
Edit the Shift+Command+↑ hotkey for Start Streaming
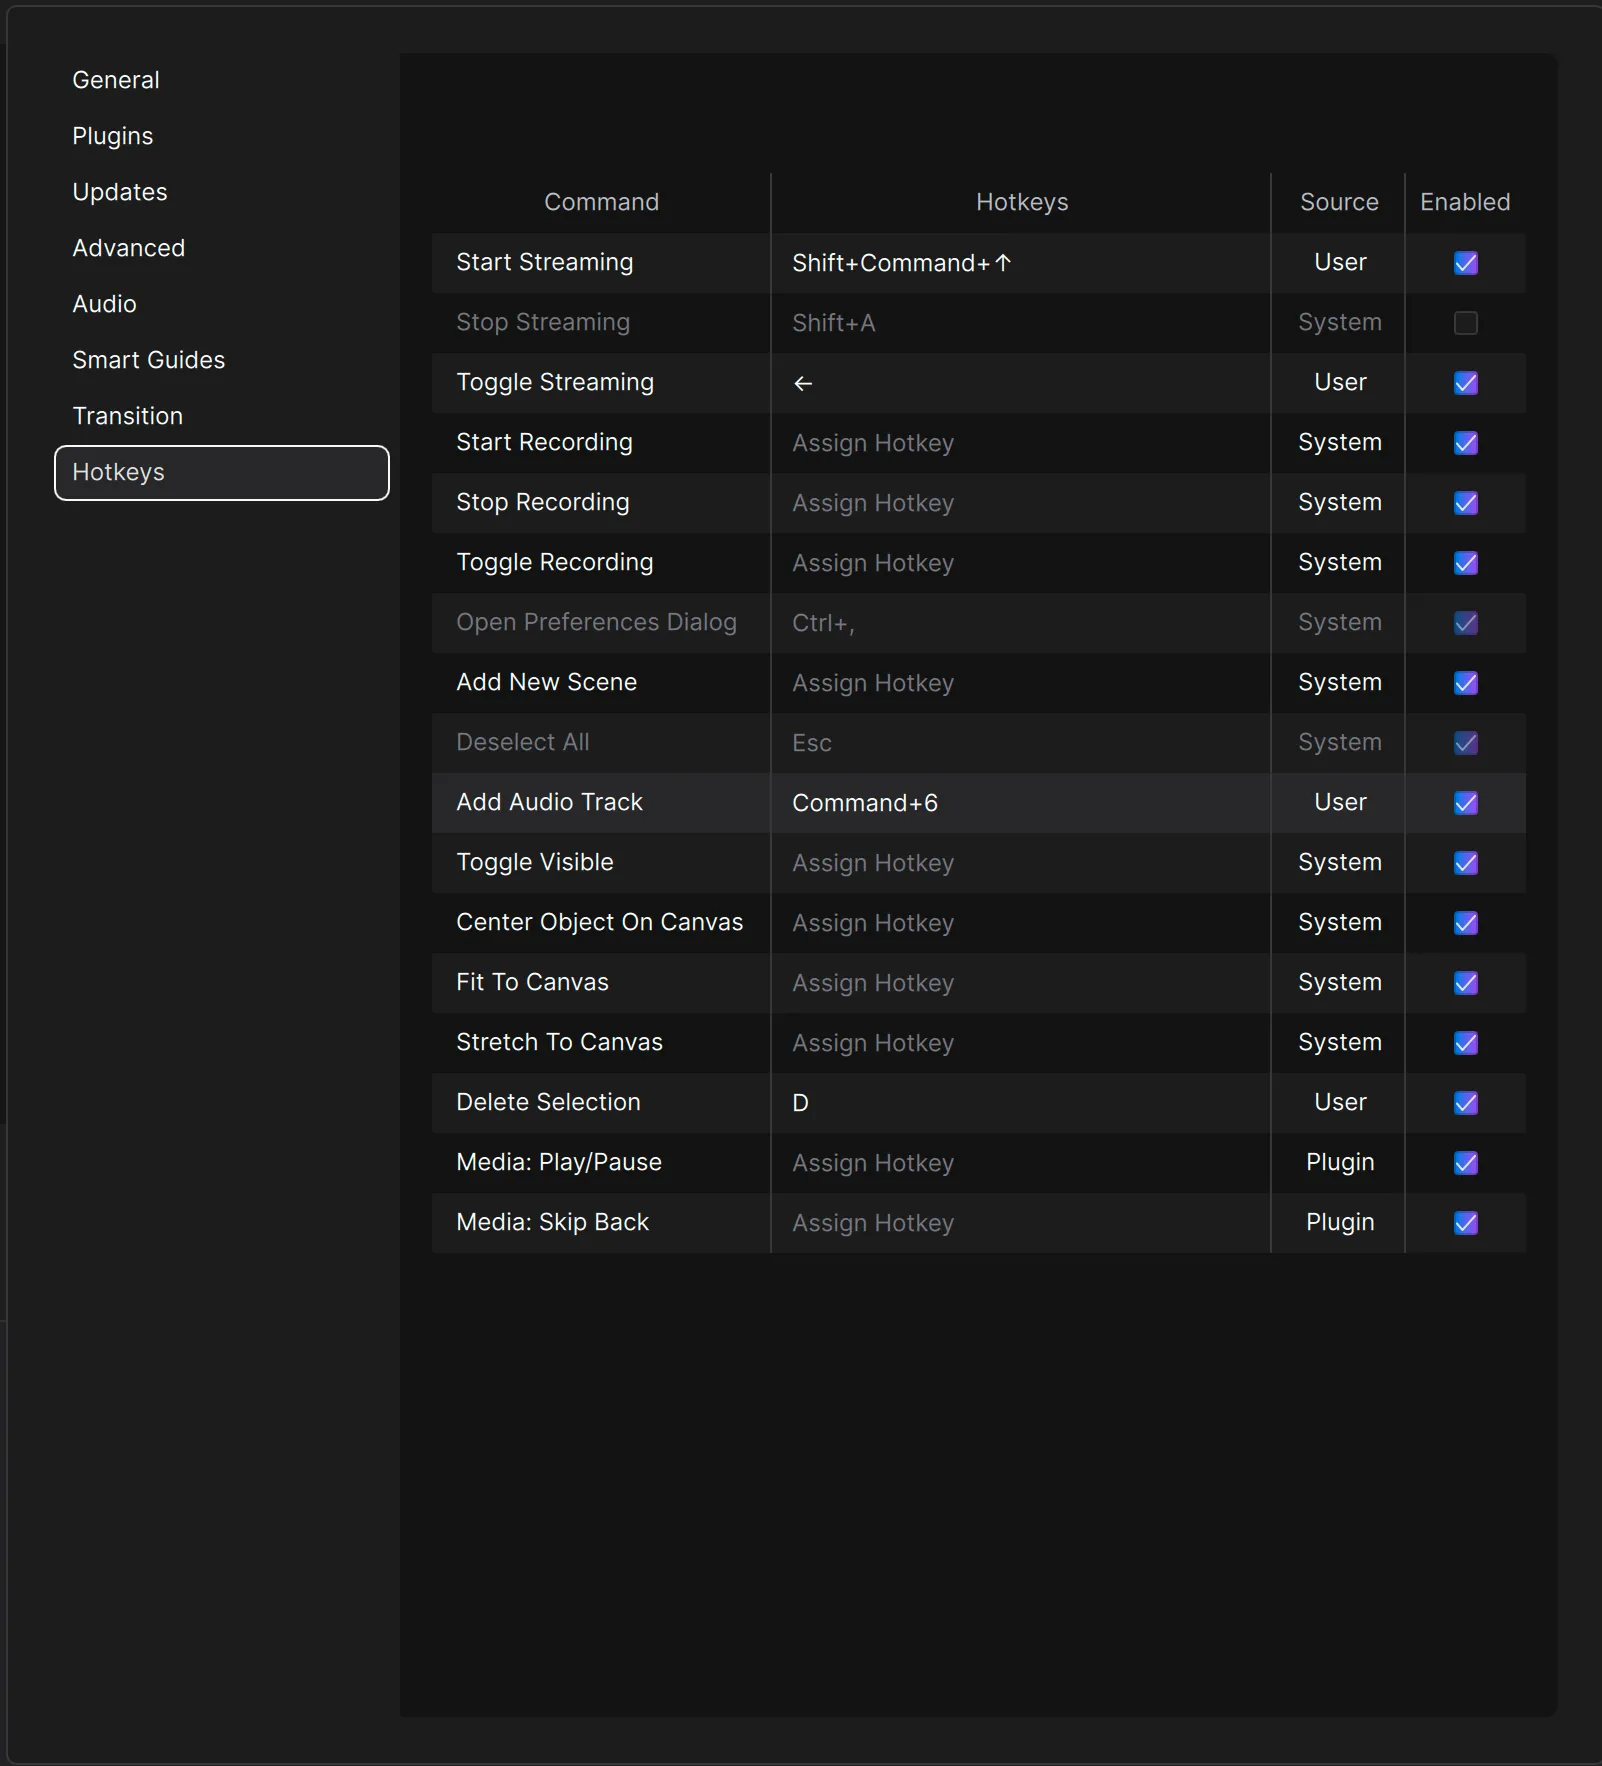[901, 263]
